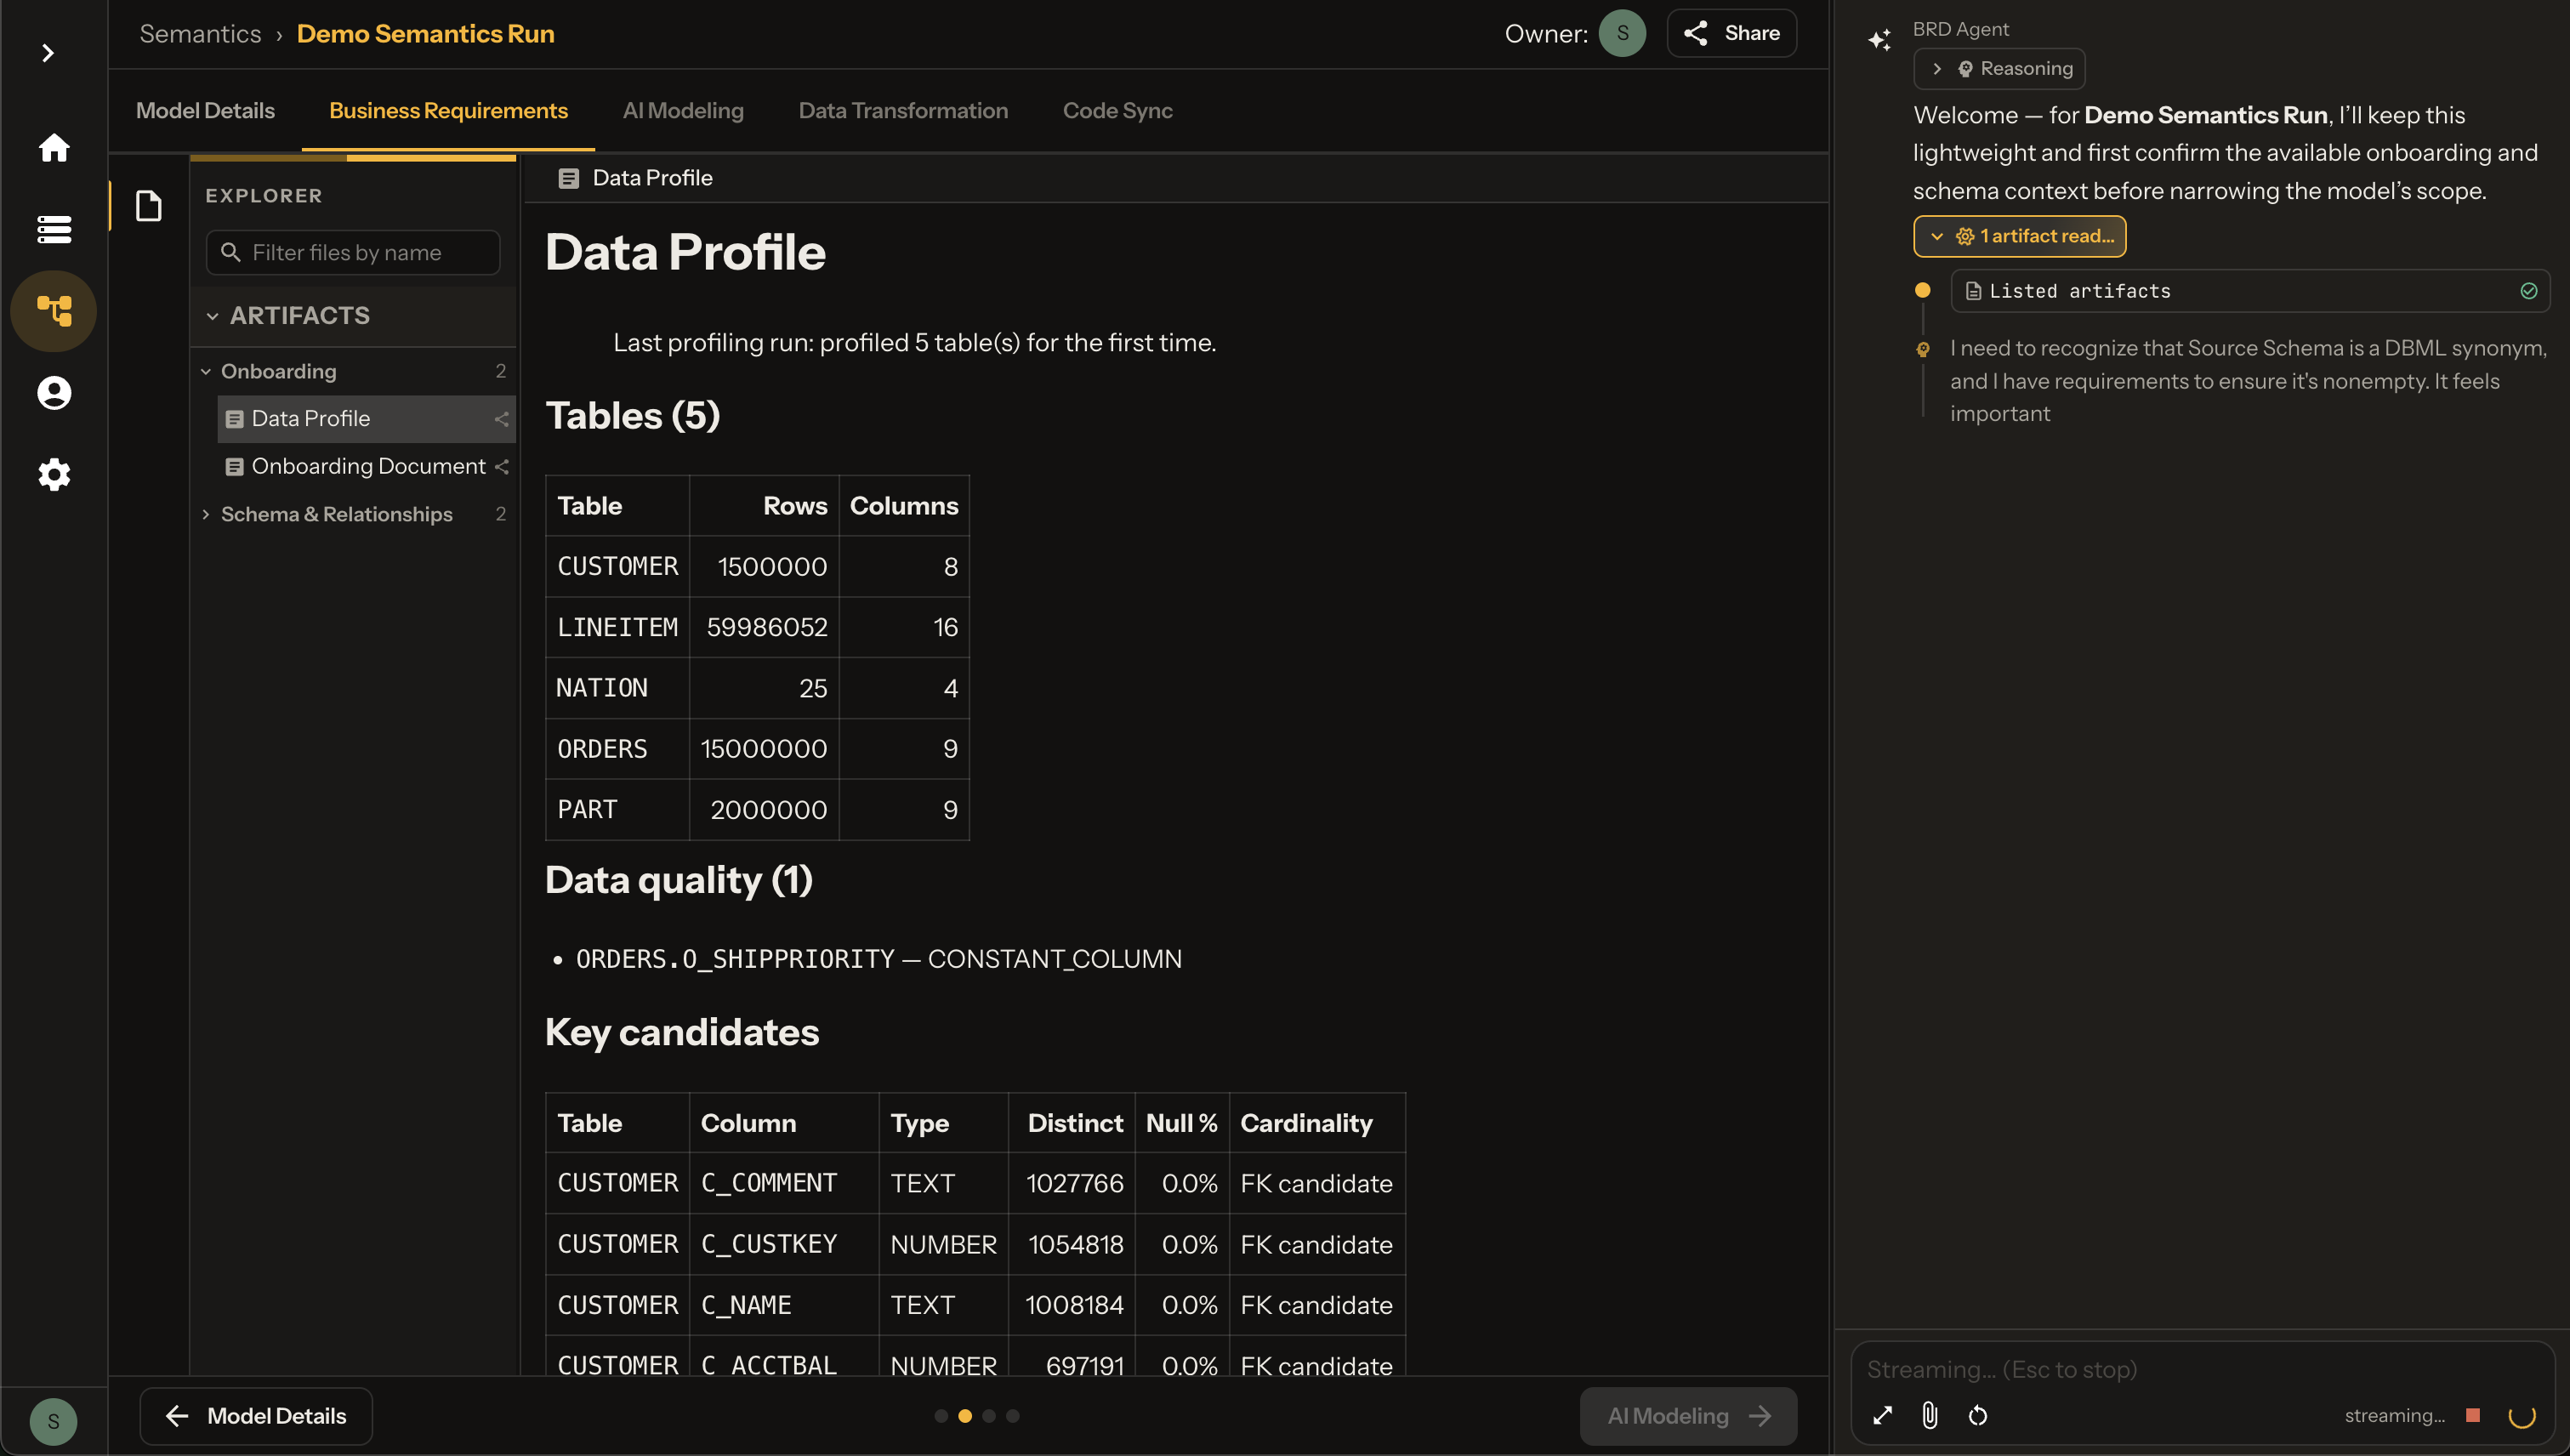Expand the chat input with arrows icon
This screenshot has height=1456, width=2570.
pyautogui.click(x=1883, y=1415)
